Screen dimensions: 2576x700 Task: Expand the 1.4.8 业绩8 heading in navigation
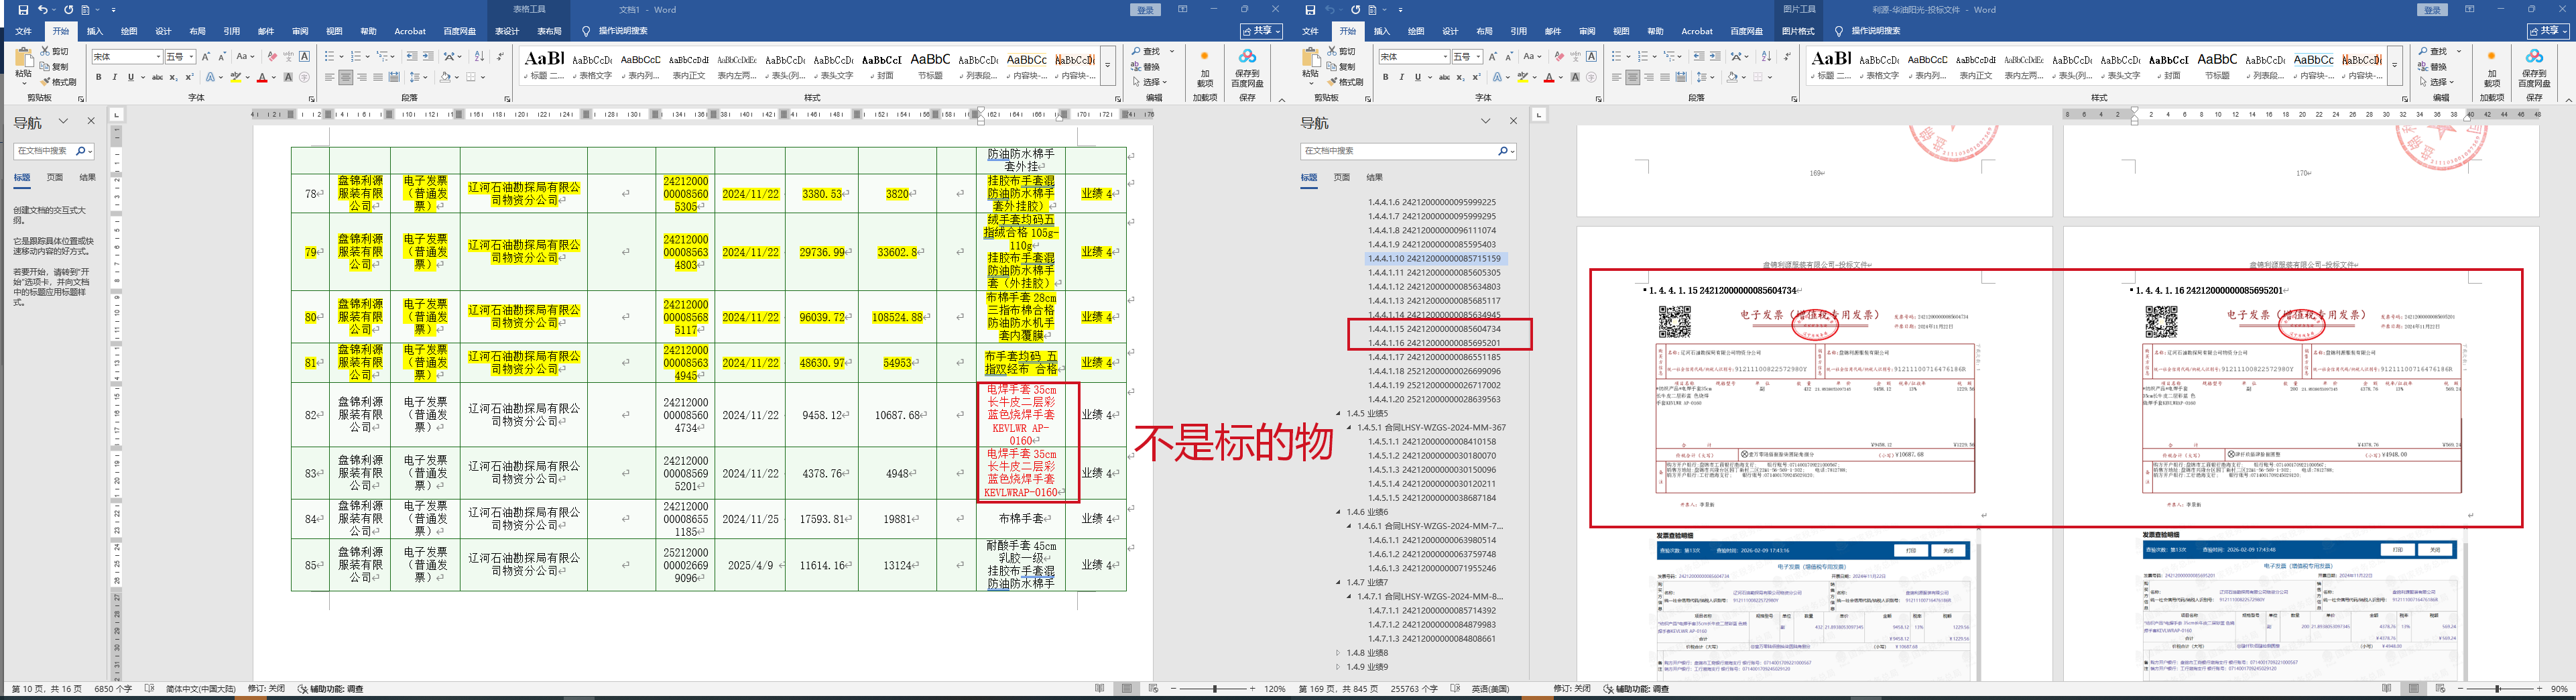click(1339, 653)
